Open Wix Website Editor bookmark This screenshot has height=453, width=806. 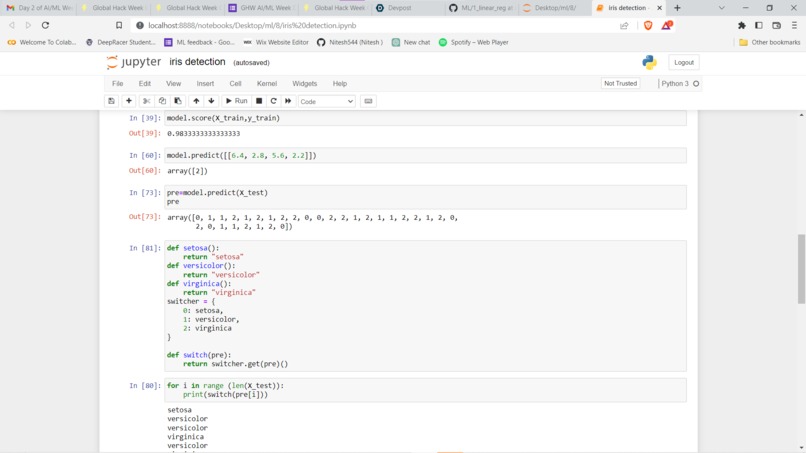click(276, 42)
